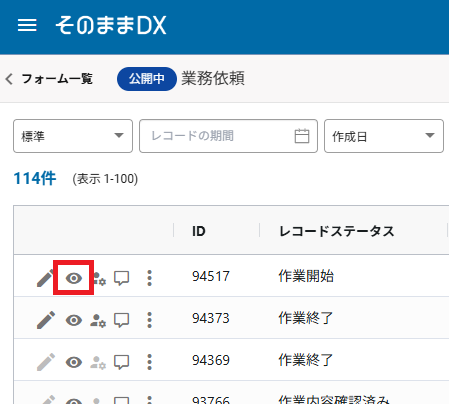Select ID cell 94373
The image size is (449, 404).
(x=211, y=318)
